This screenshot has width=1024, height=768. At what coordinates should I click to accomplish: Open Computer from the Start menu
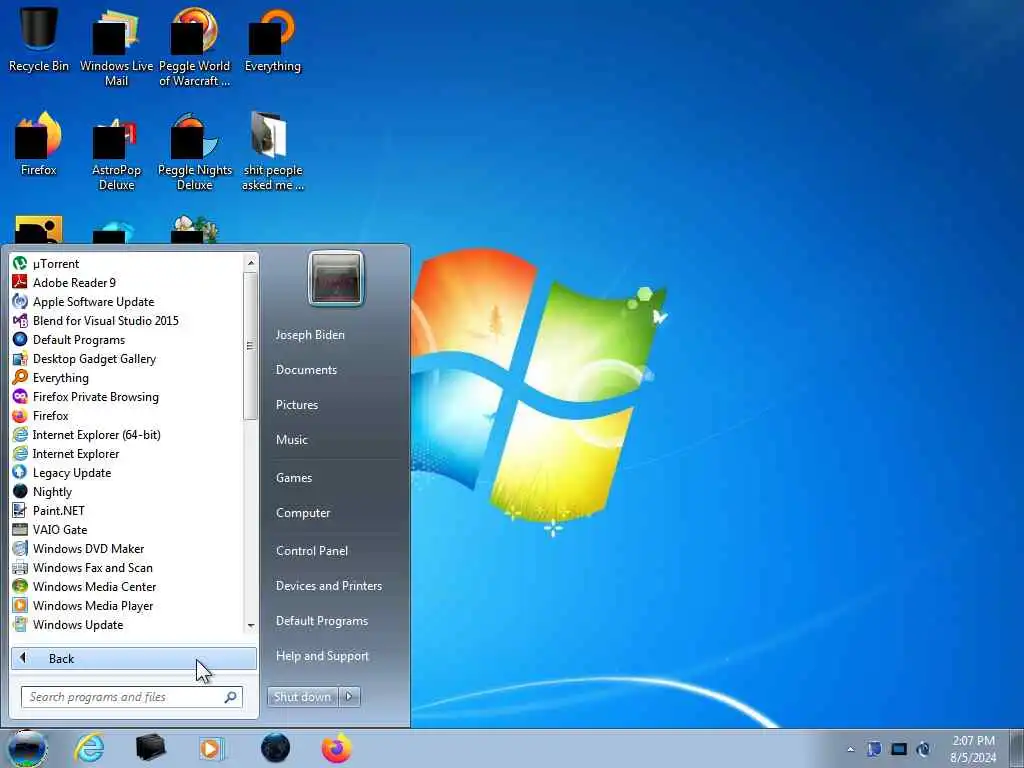point(302,513)
